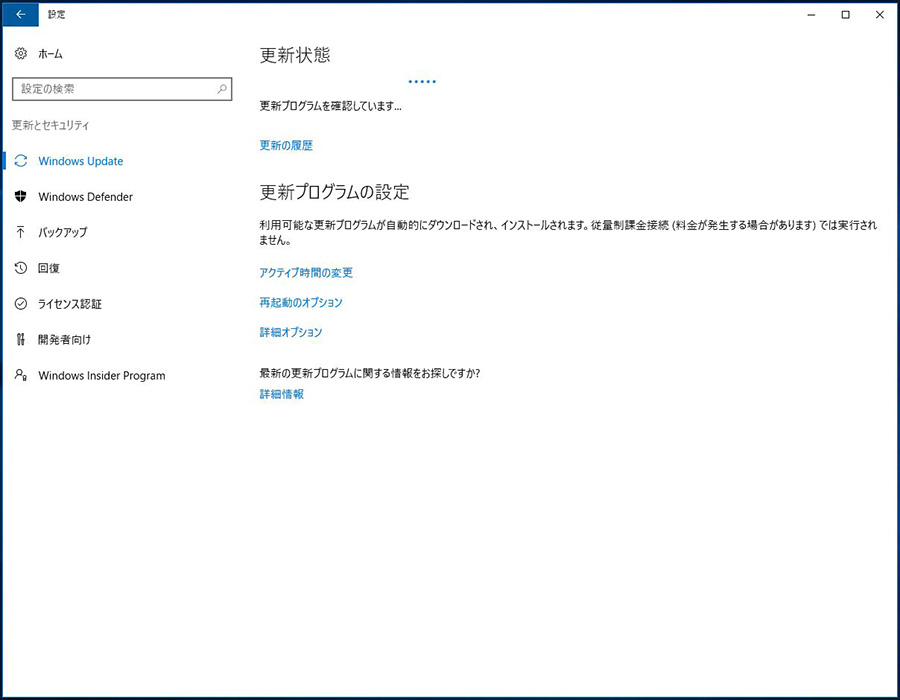Click the Home gear icon
This screenshot has height=700, width=900.
pyautogui.click(x=21, y=53)
